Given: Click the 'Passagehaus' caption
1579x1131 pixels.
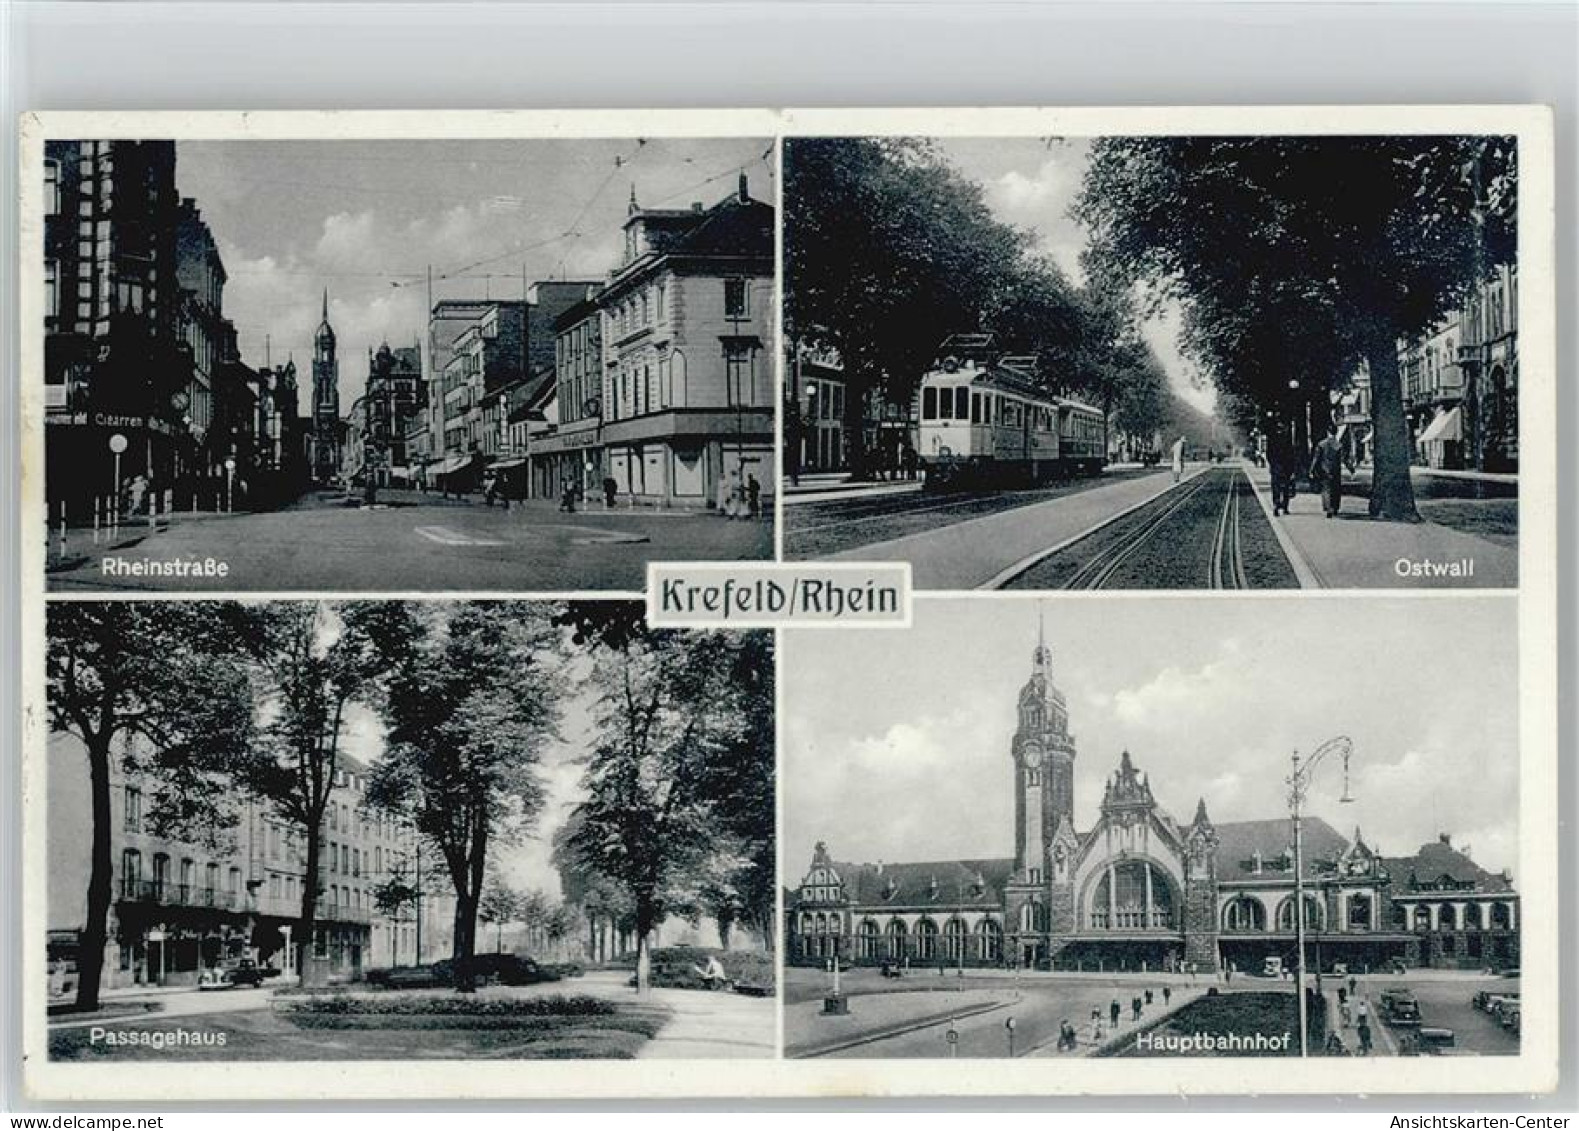Looking at the screenshot, I should [x=160, y=1038].
